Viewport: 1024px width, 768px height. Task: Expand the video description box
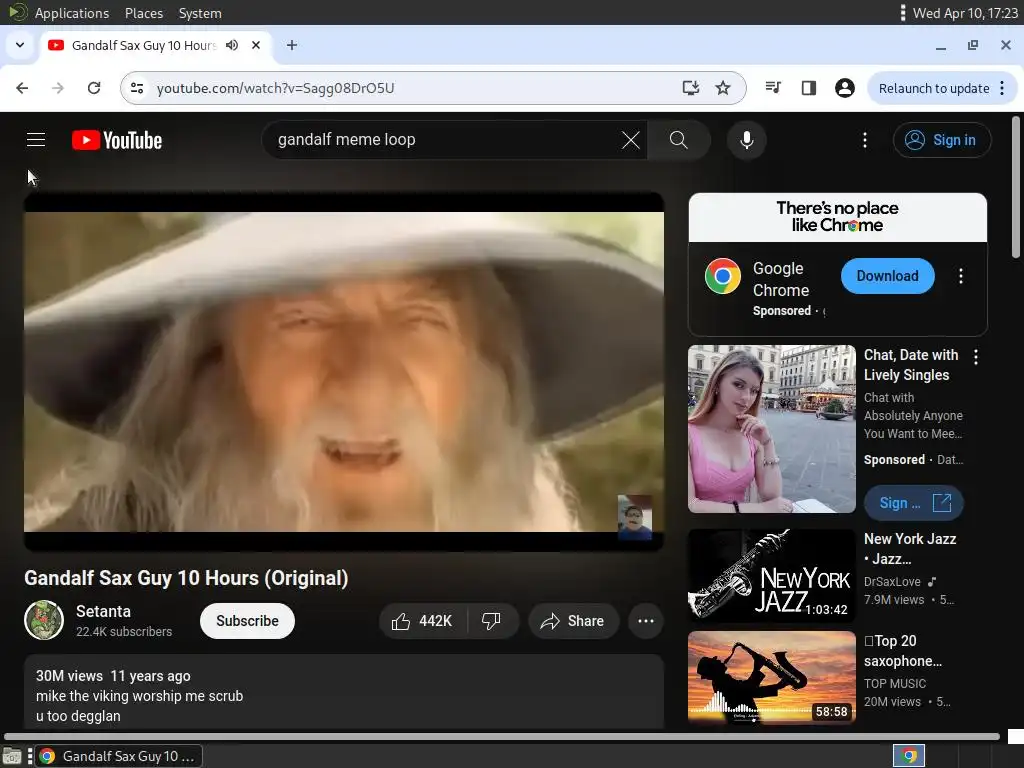344,692
